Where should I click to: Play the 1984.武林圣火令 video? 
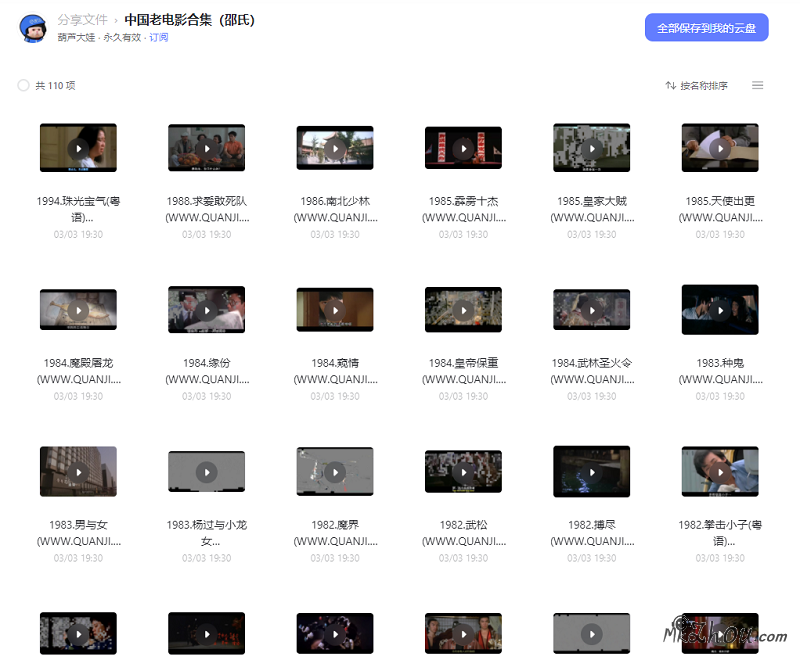tap(592, 310)
